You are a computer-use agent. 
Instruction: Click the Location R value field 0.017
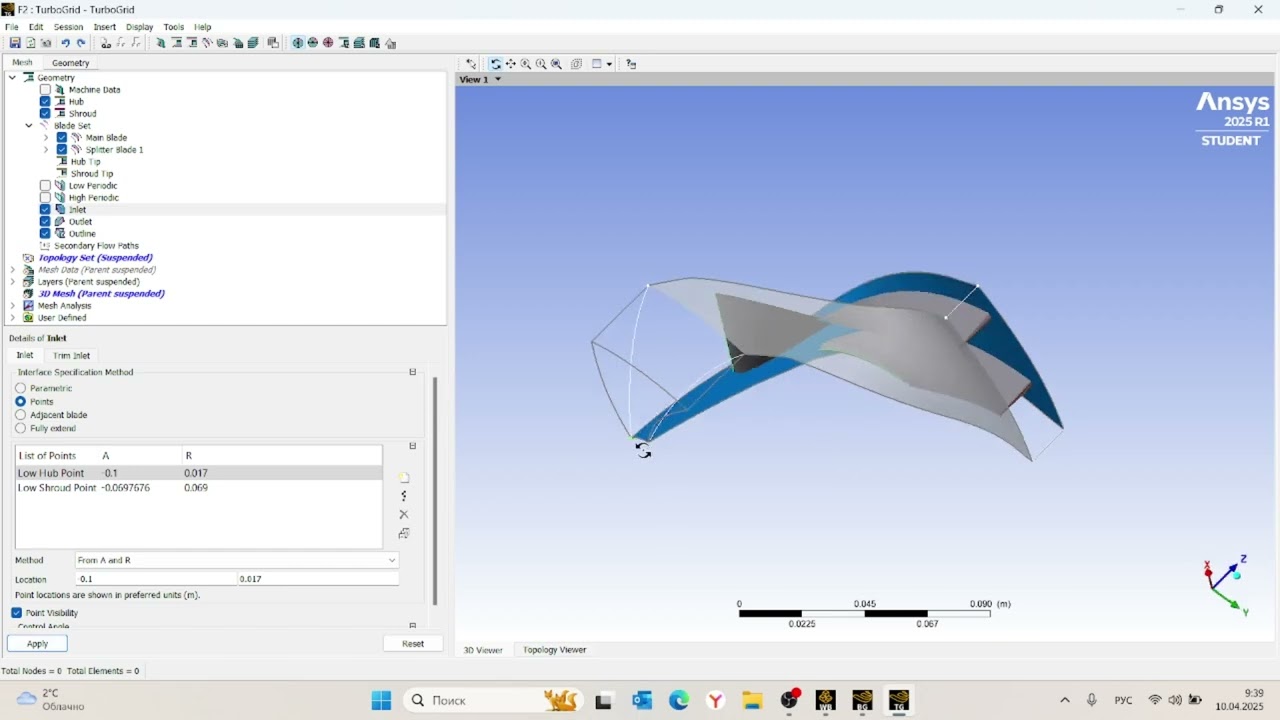tap(318, 579)
